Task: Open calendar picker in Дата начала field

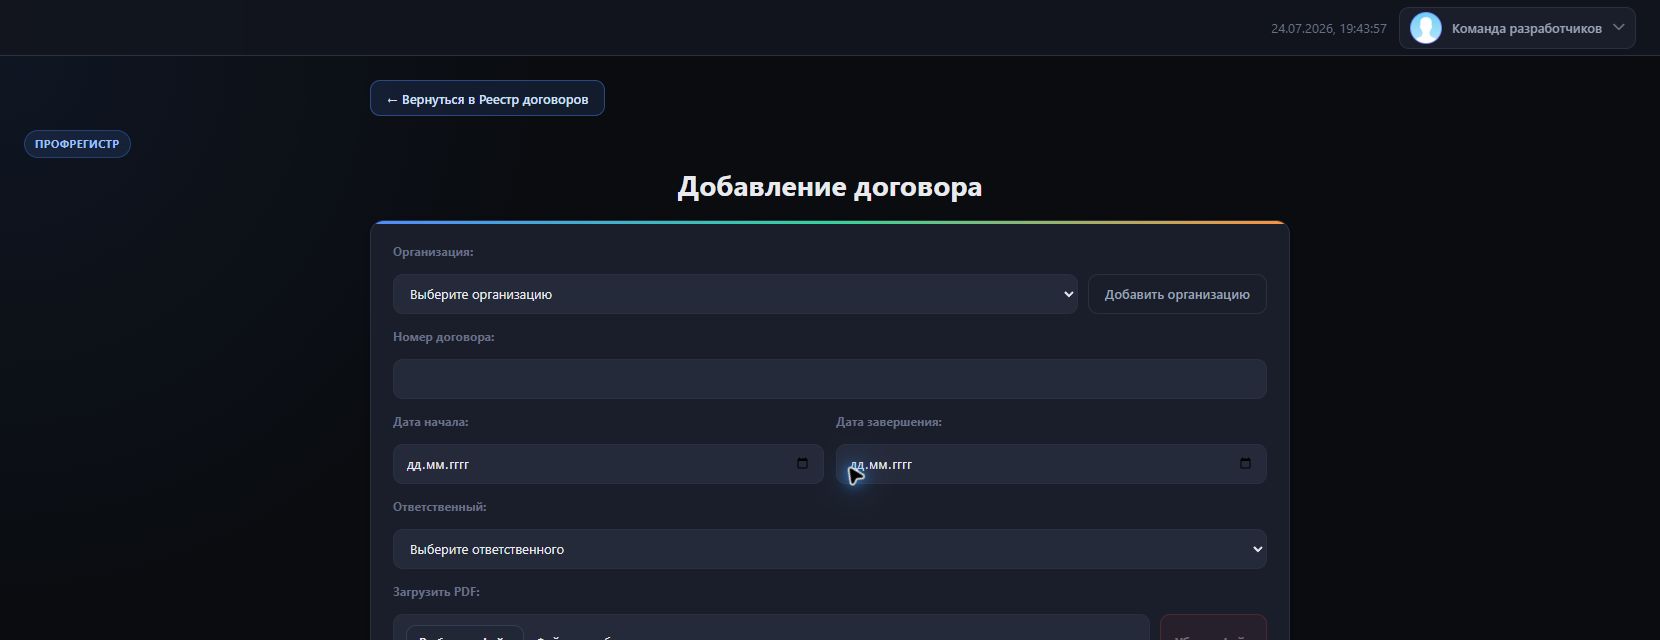Action: click(x=802, y=464)
